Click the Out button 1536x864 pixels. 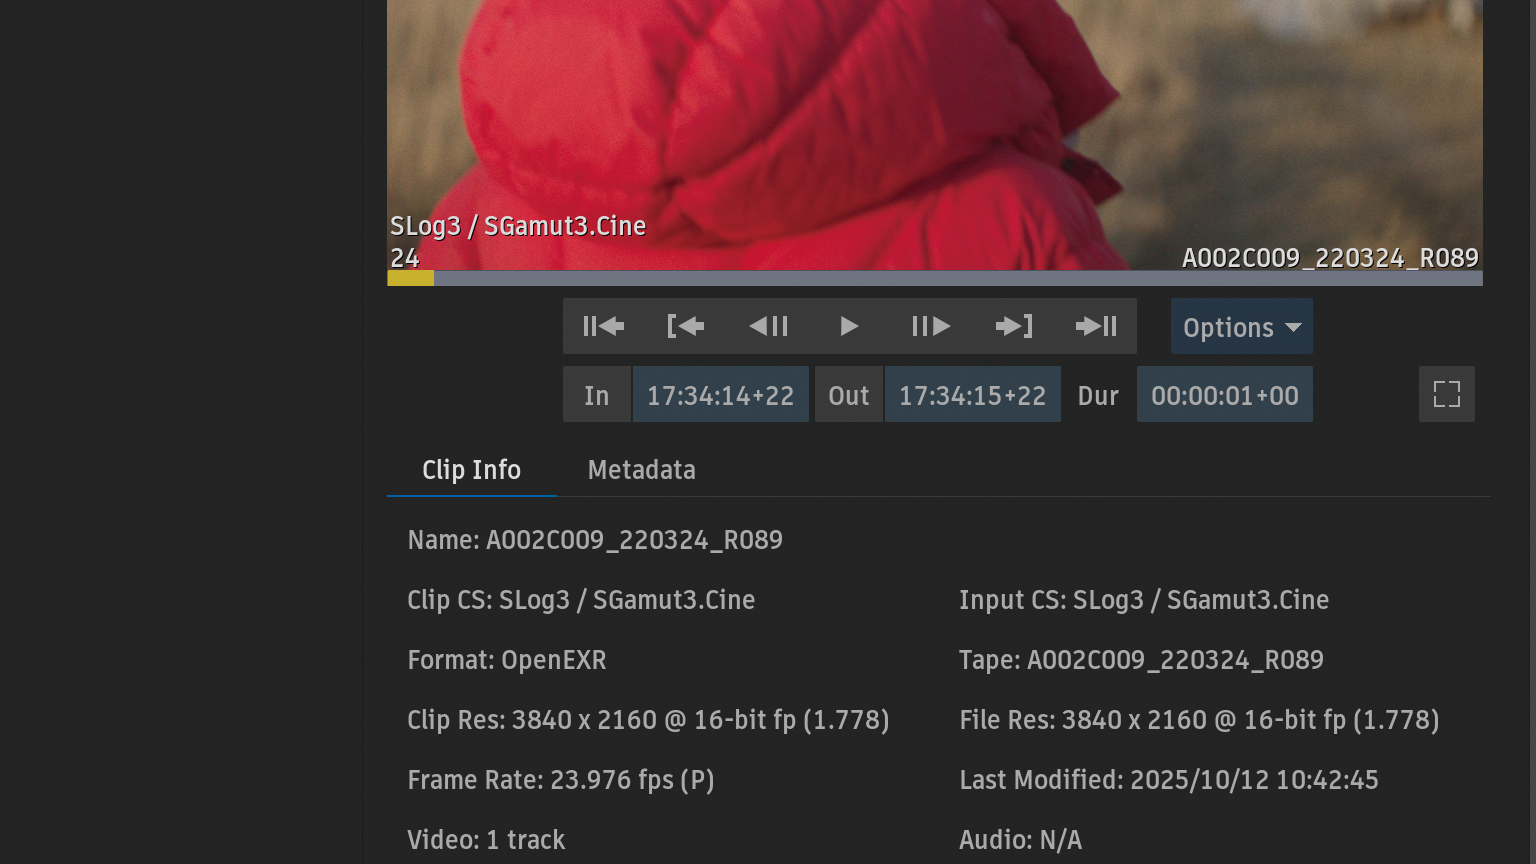click(x=848, y=395)
